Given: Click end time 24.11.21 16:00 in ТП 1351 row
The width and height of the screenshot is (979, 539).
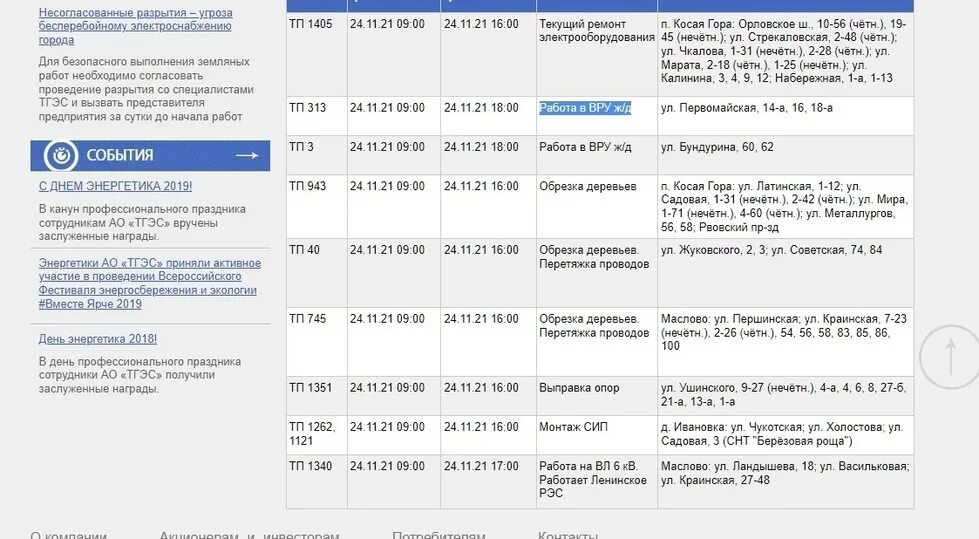Looking at the screenshot, I should tap(481, 388).
